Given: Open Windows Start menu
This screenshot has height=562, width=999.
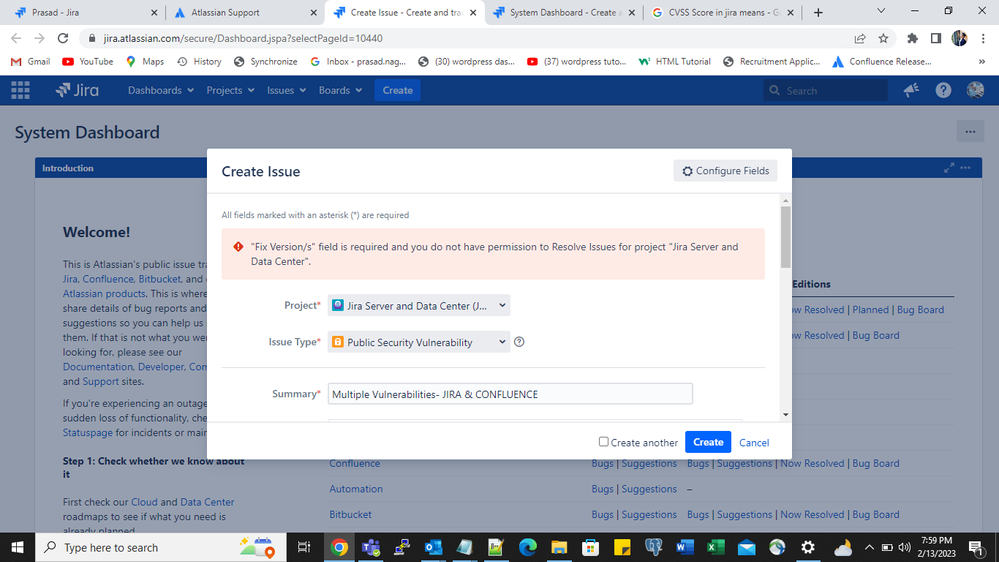Looking at the screenshot, I should click(x=17, y=547).
